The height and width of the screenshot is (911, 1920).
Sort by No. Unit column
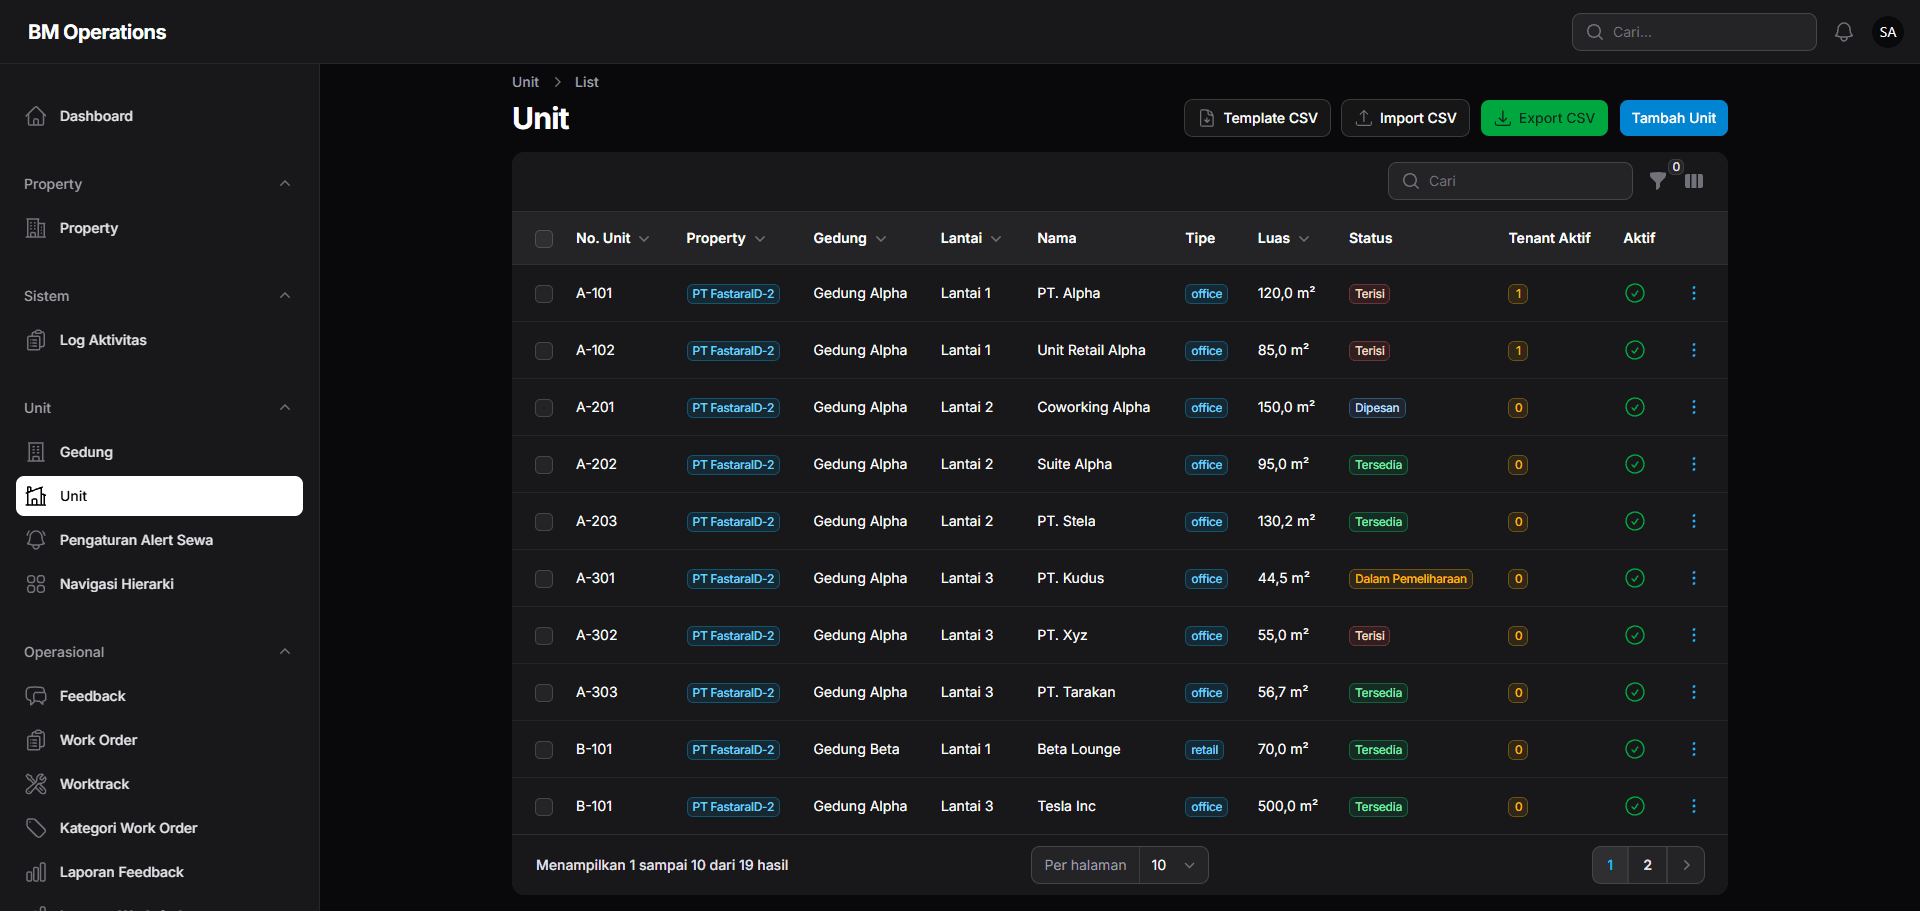click(612, 238)
